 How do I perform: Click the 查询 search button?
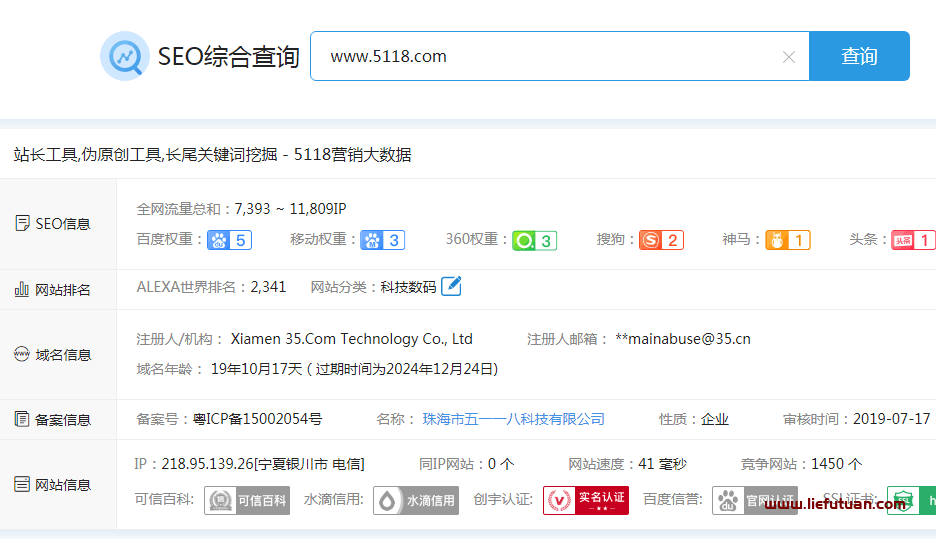pyautogui.click(x=859, y=56)
